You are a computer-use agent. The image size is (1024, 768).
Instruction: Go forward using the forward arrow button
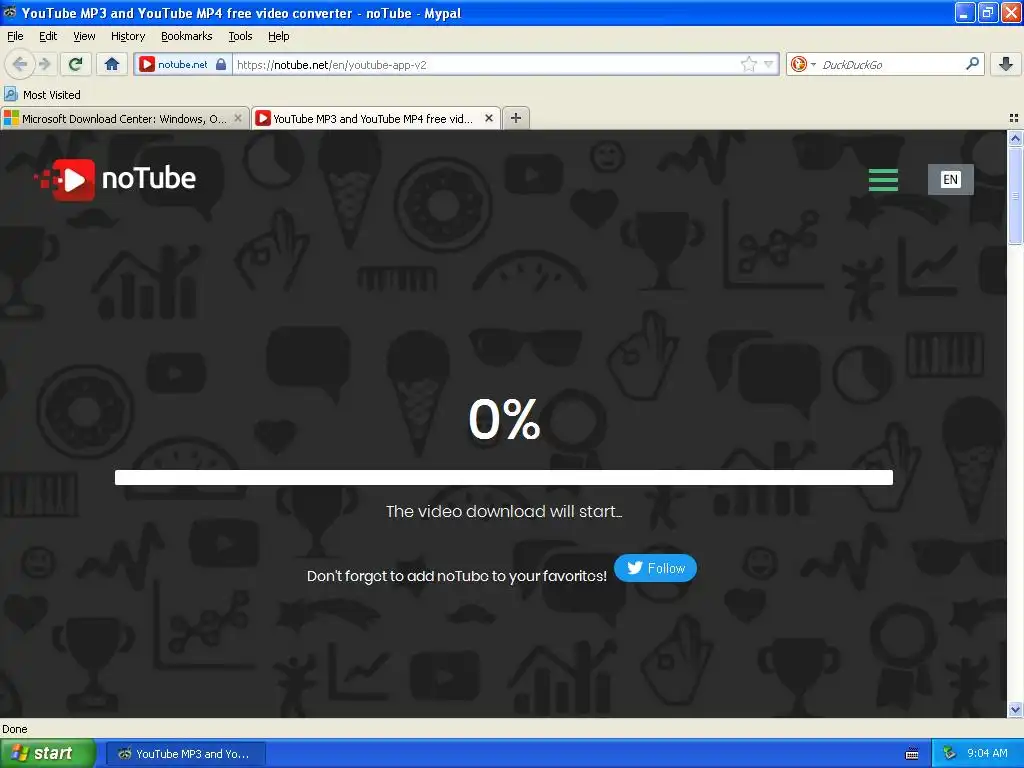tap(44, 64)
